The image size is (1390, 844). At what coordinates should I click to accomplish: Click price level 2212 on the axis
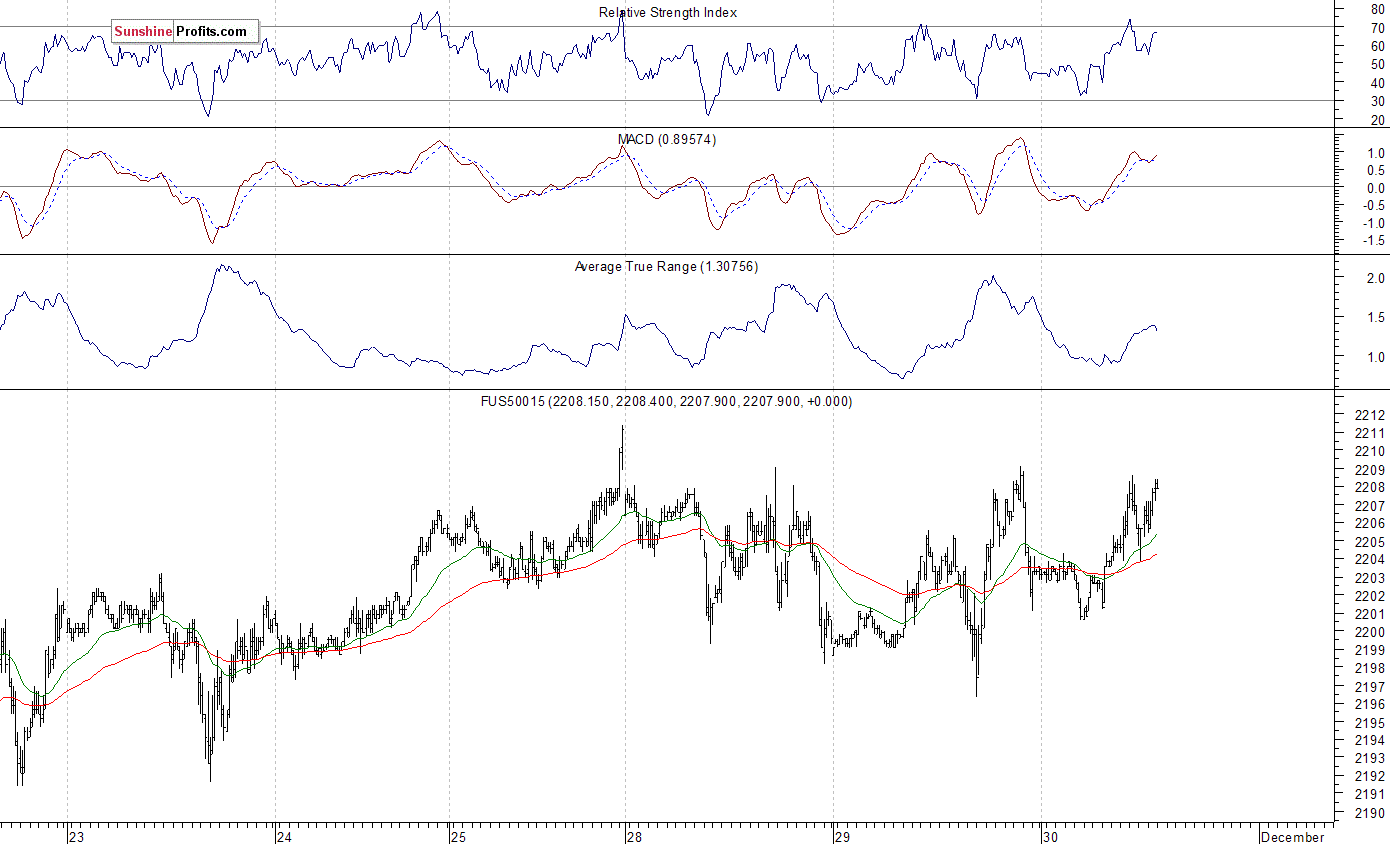tap(1371, 415)
